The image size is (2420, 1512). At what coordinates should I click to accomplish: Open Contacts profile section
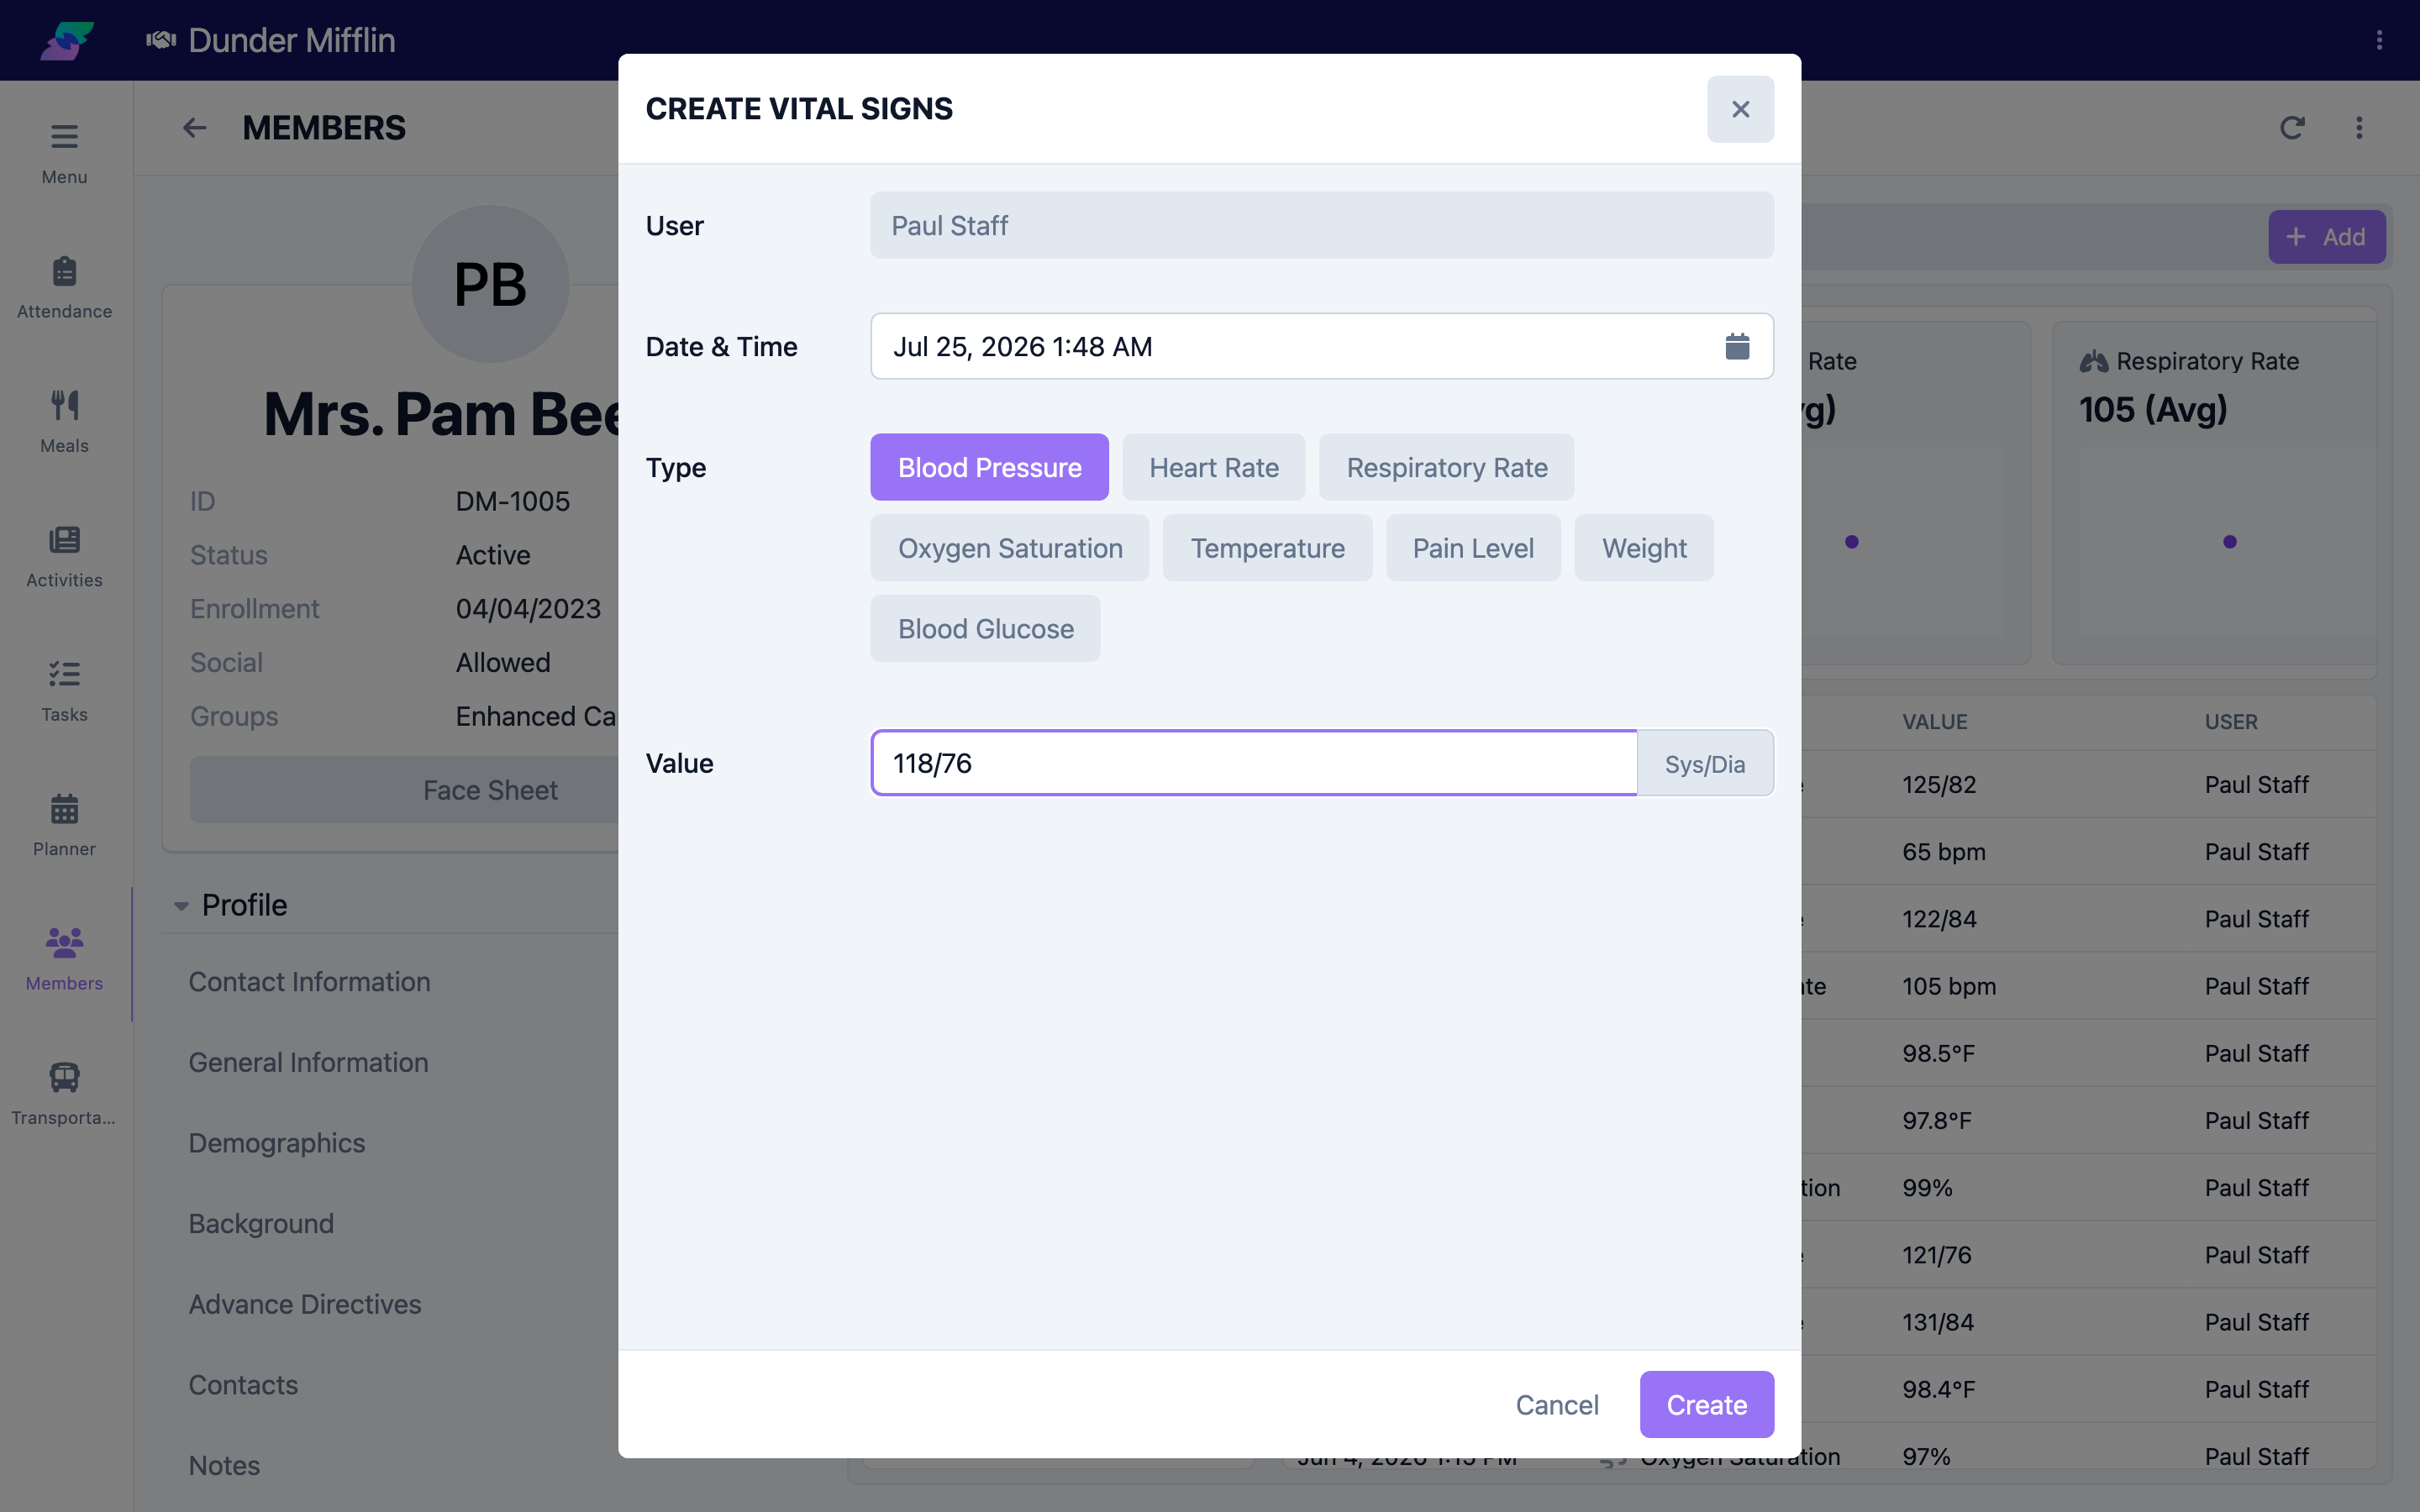pyautogui.click(x=243, y=1385)
